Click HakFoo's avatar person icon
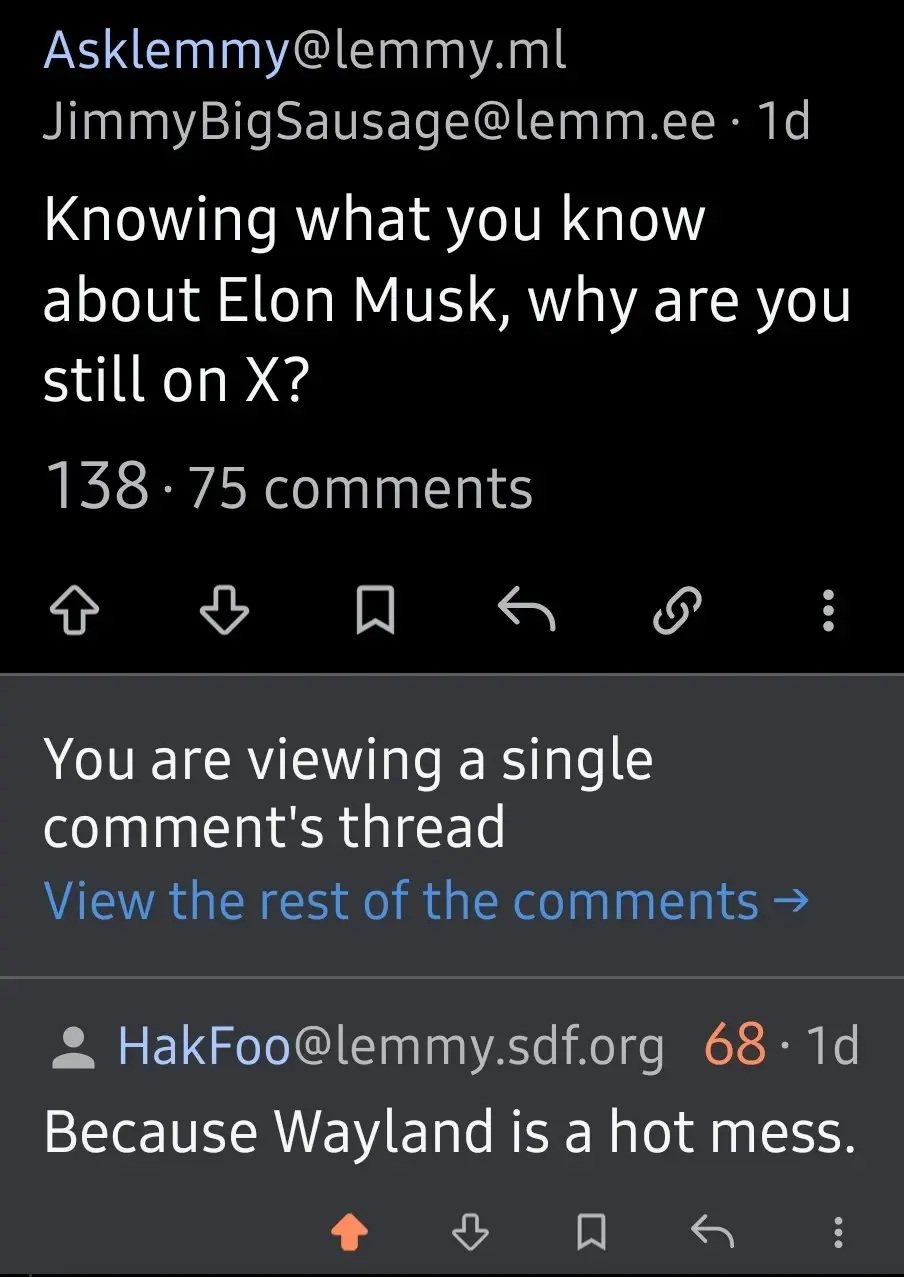This screenshot has height=1277, width=904. (x=71, y=1047)
